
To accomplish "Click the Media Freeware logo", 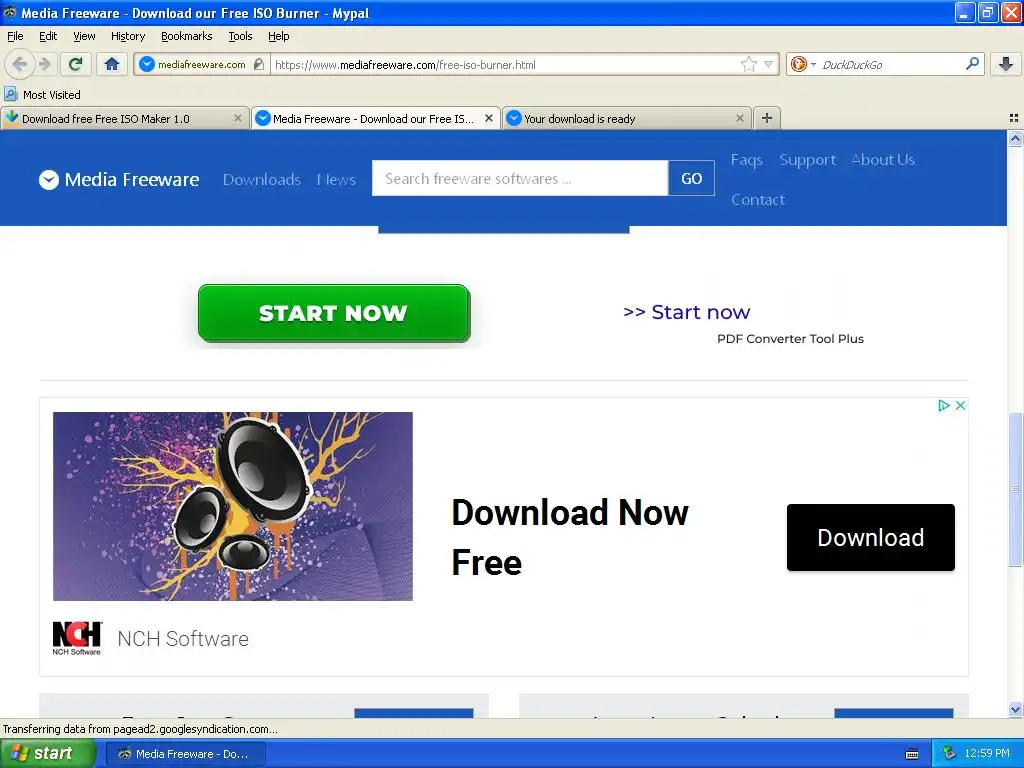I will (119, 180).
